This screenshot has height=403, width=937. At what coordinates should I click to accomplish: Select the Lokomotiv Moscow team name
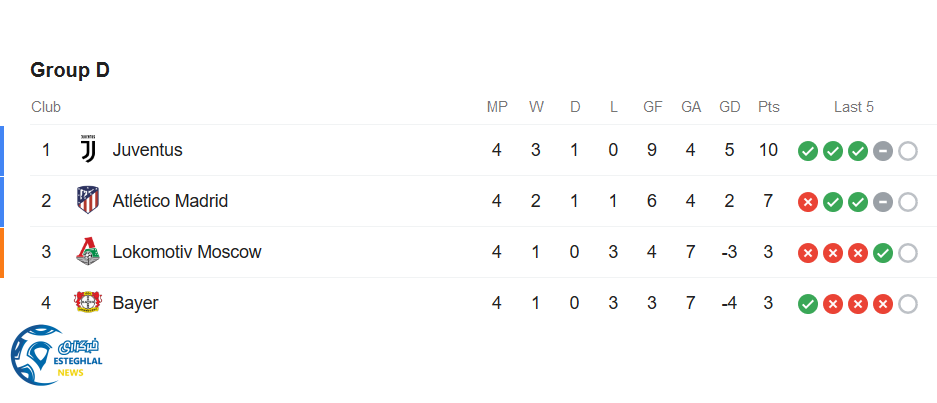(187, 252)
